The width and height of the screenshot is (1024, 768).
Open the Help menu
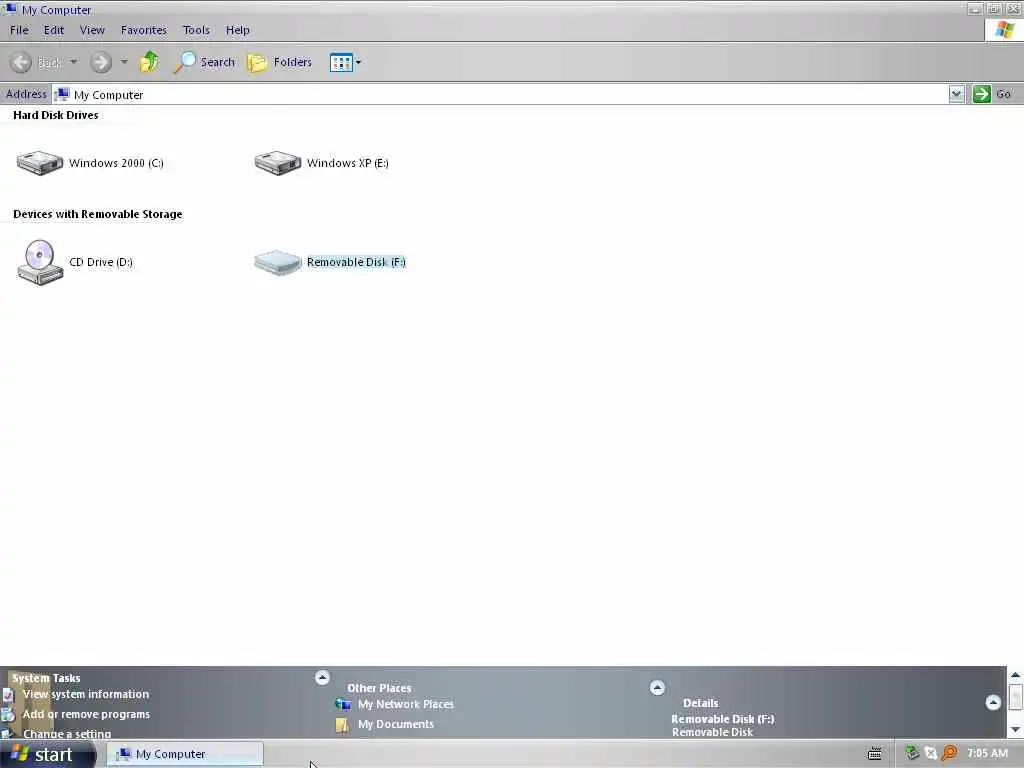coord(238,30)
